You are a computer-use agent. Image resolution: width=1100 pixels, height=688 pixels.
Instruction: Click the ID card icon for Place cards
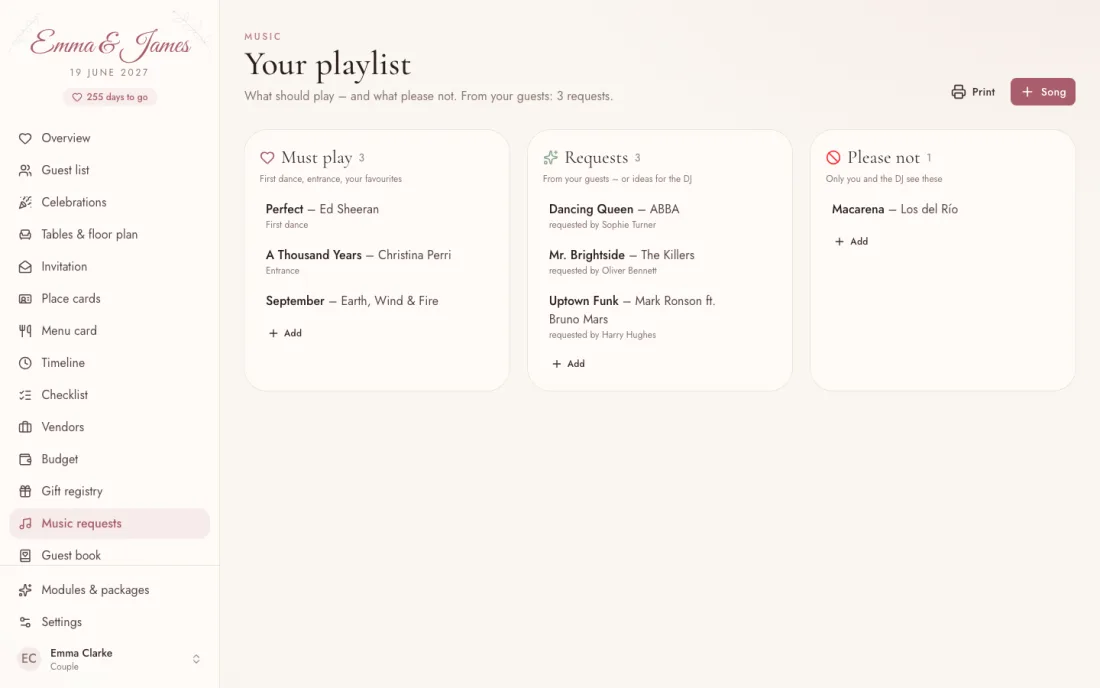tap(25, 299)
